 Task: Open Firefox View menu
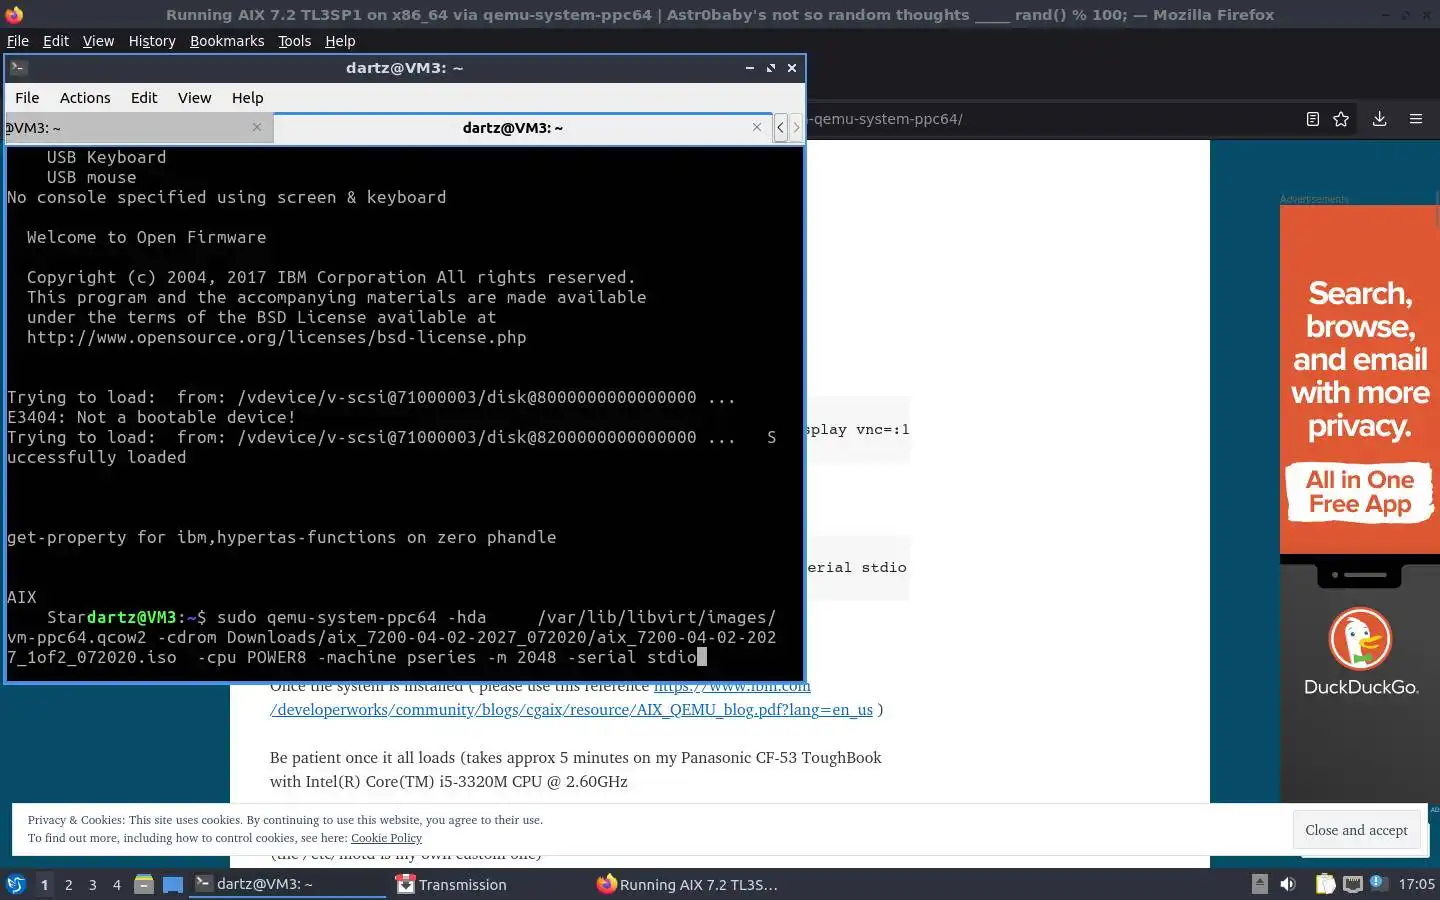click(x=98, y=41)
